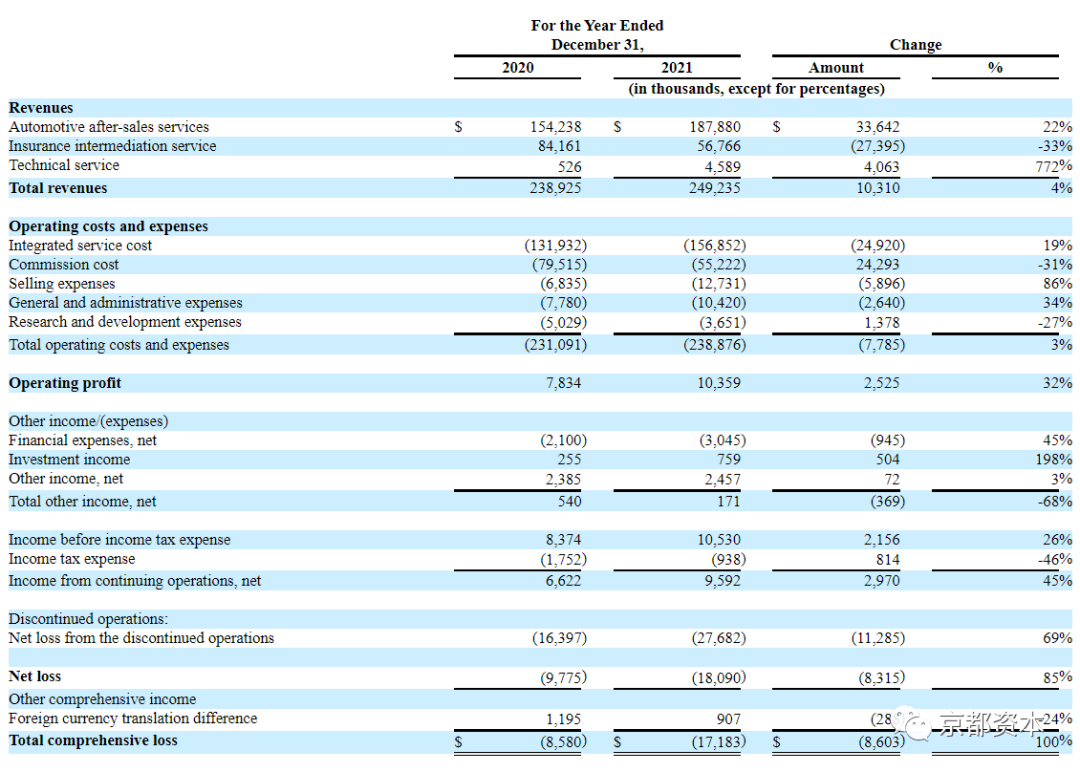
Task: Click the Income tax expense label
Action: (x=72, y=559)
